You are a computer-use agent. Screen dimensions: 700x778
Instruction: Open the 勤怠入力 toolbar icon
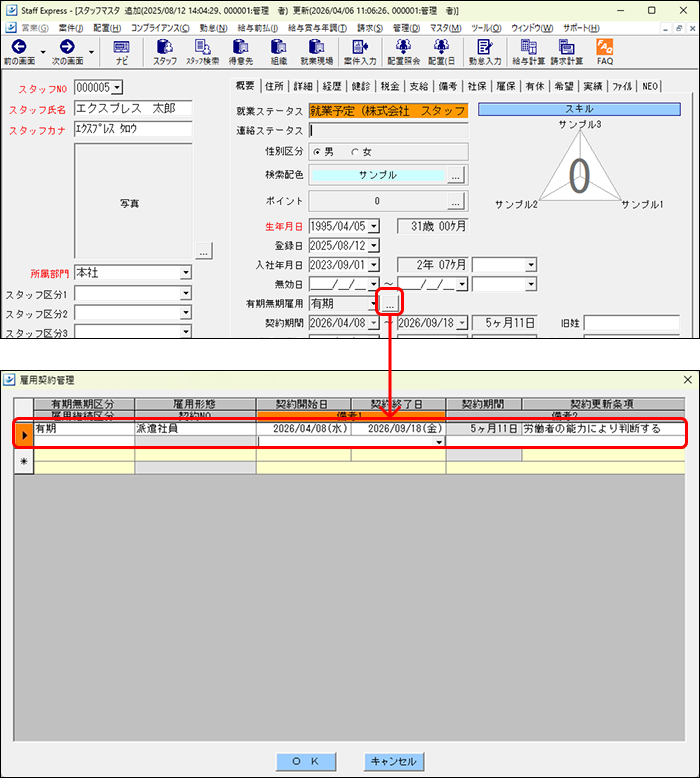pyautogui.click(x=485, y=52)
